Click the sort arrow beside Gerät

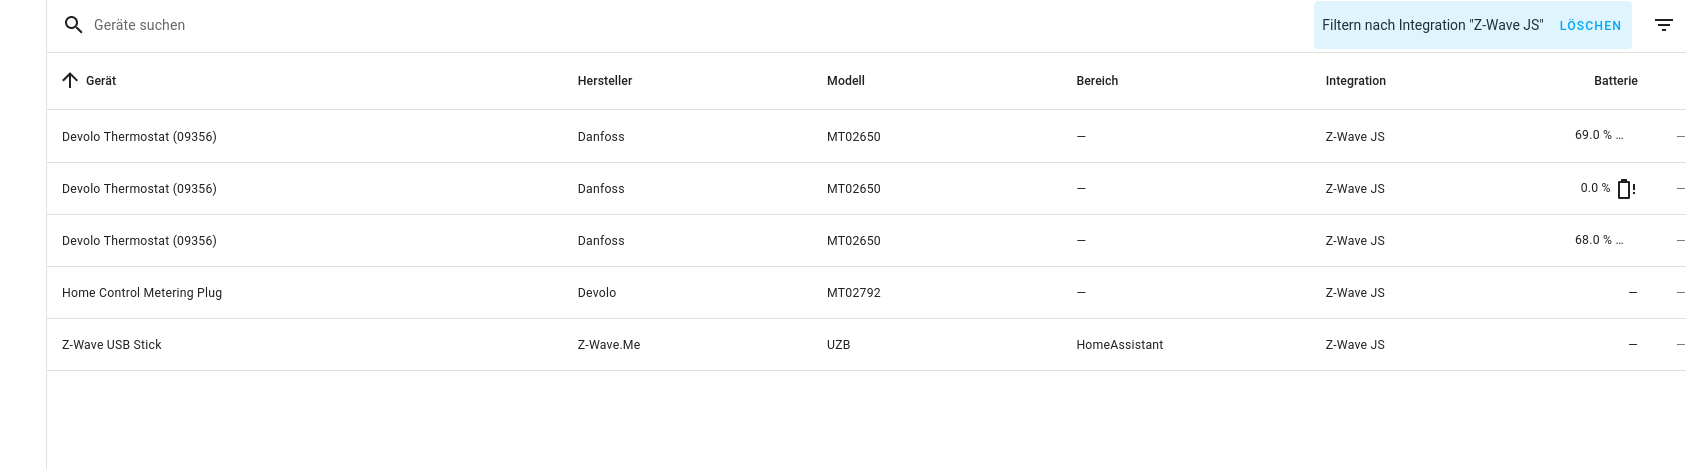coord(70,81)
